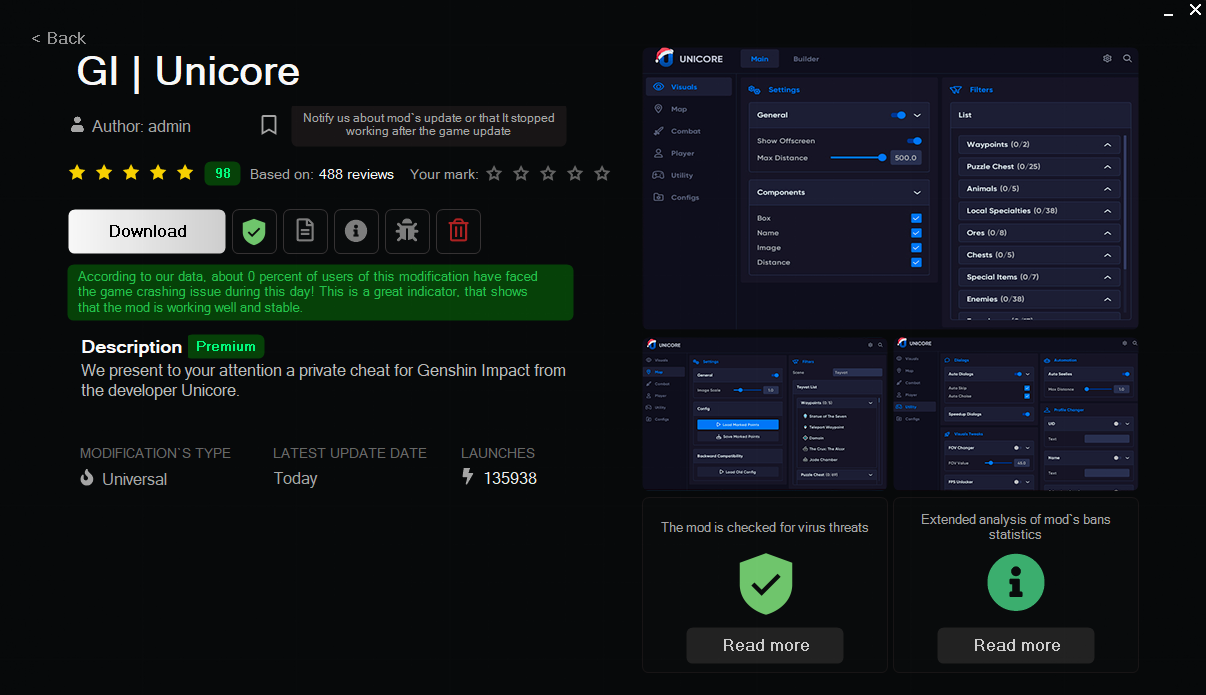This screenshot has height=695, width=1206.
Task: Click the green crash statistics notice
Action: [320, 292]
